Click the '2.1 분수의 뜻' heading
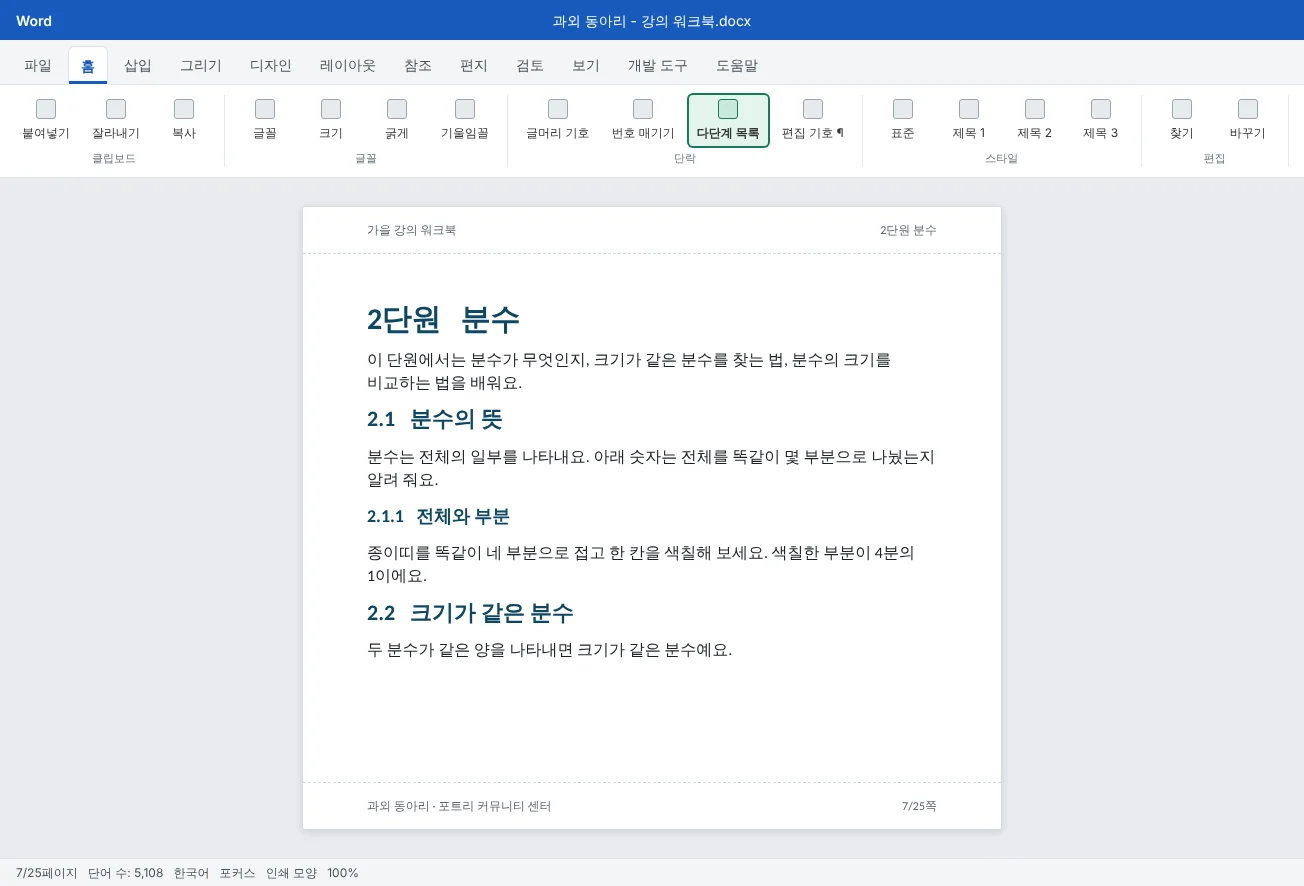Viewport: 1304px width, 886px height. point(435,419)
